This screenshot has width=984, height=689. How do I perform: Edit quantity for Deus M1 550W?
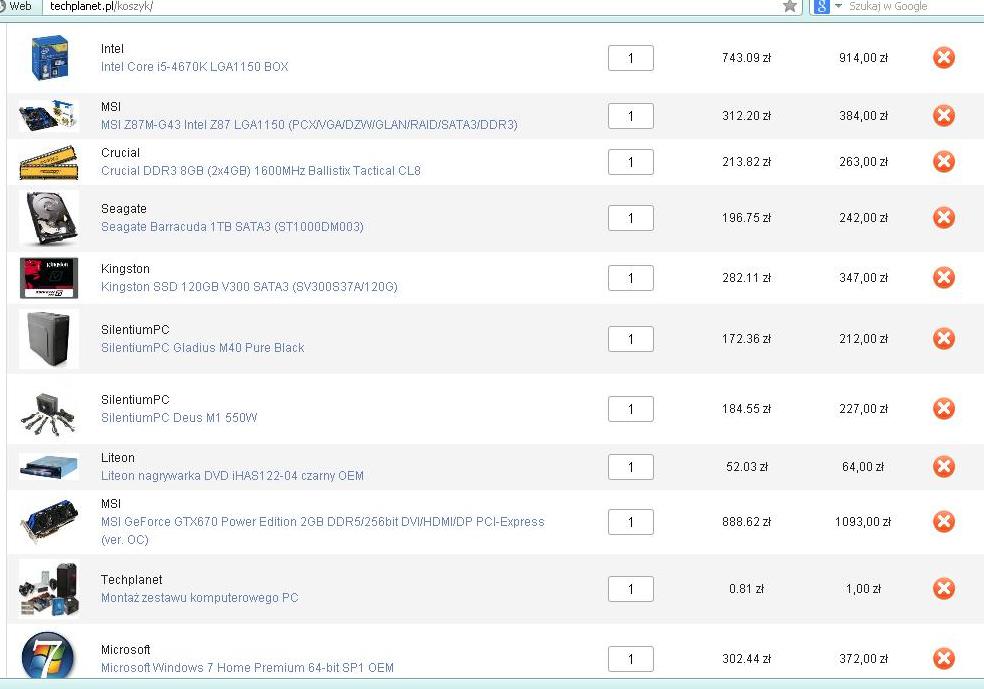pos(631,409)
